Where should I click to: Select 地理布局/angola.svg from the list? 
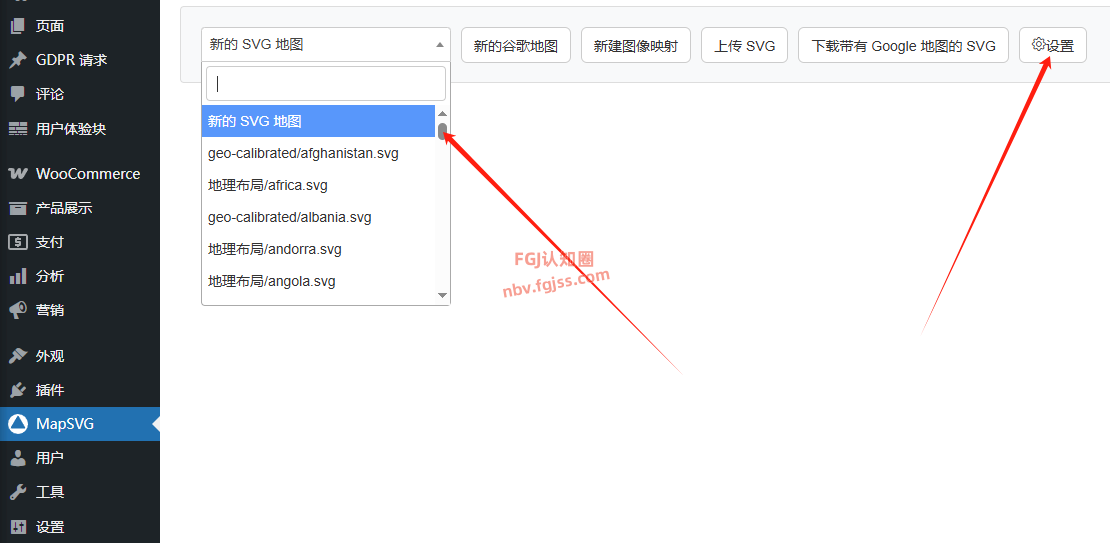[x=318, y=281]
